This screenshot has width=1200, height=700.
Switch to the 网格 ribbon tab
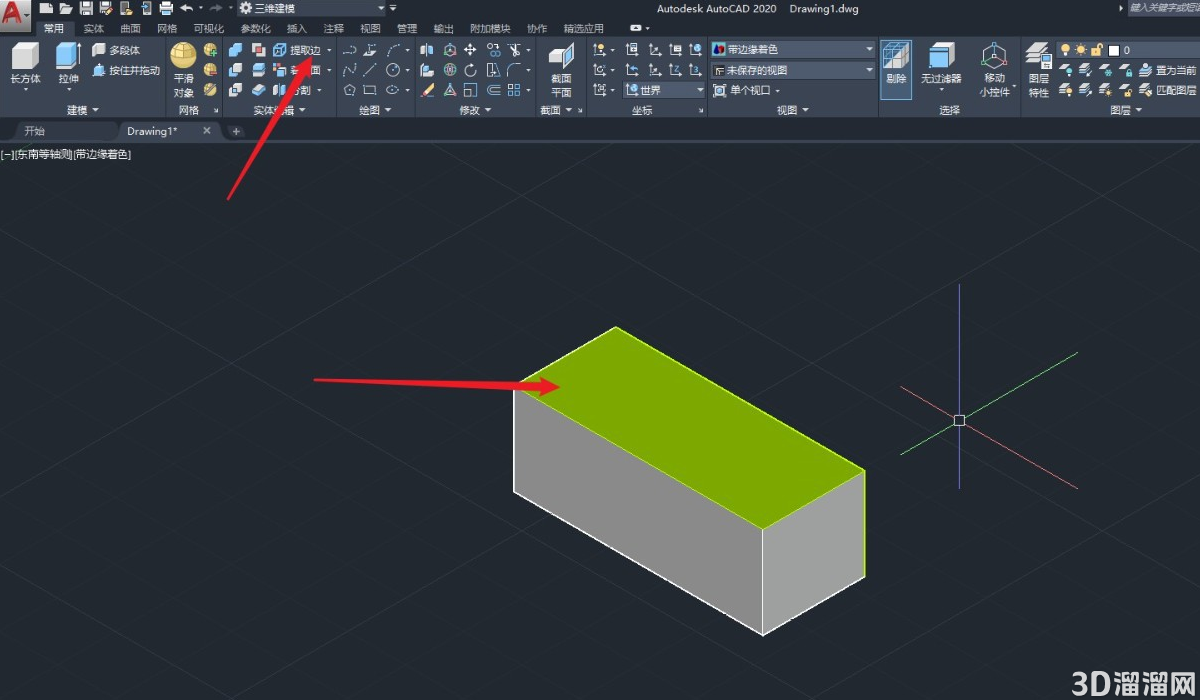coord(167,29)
